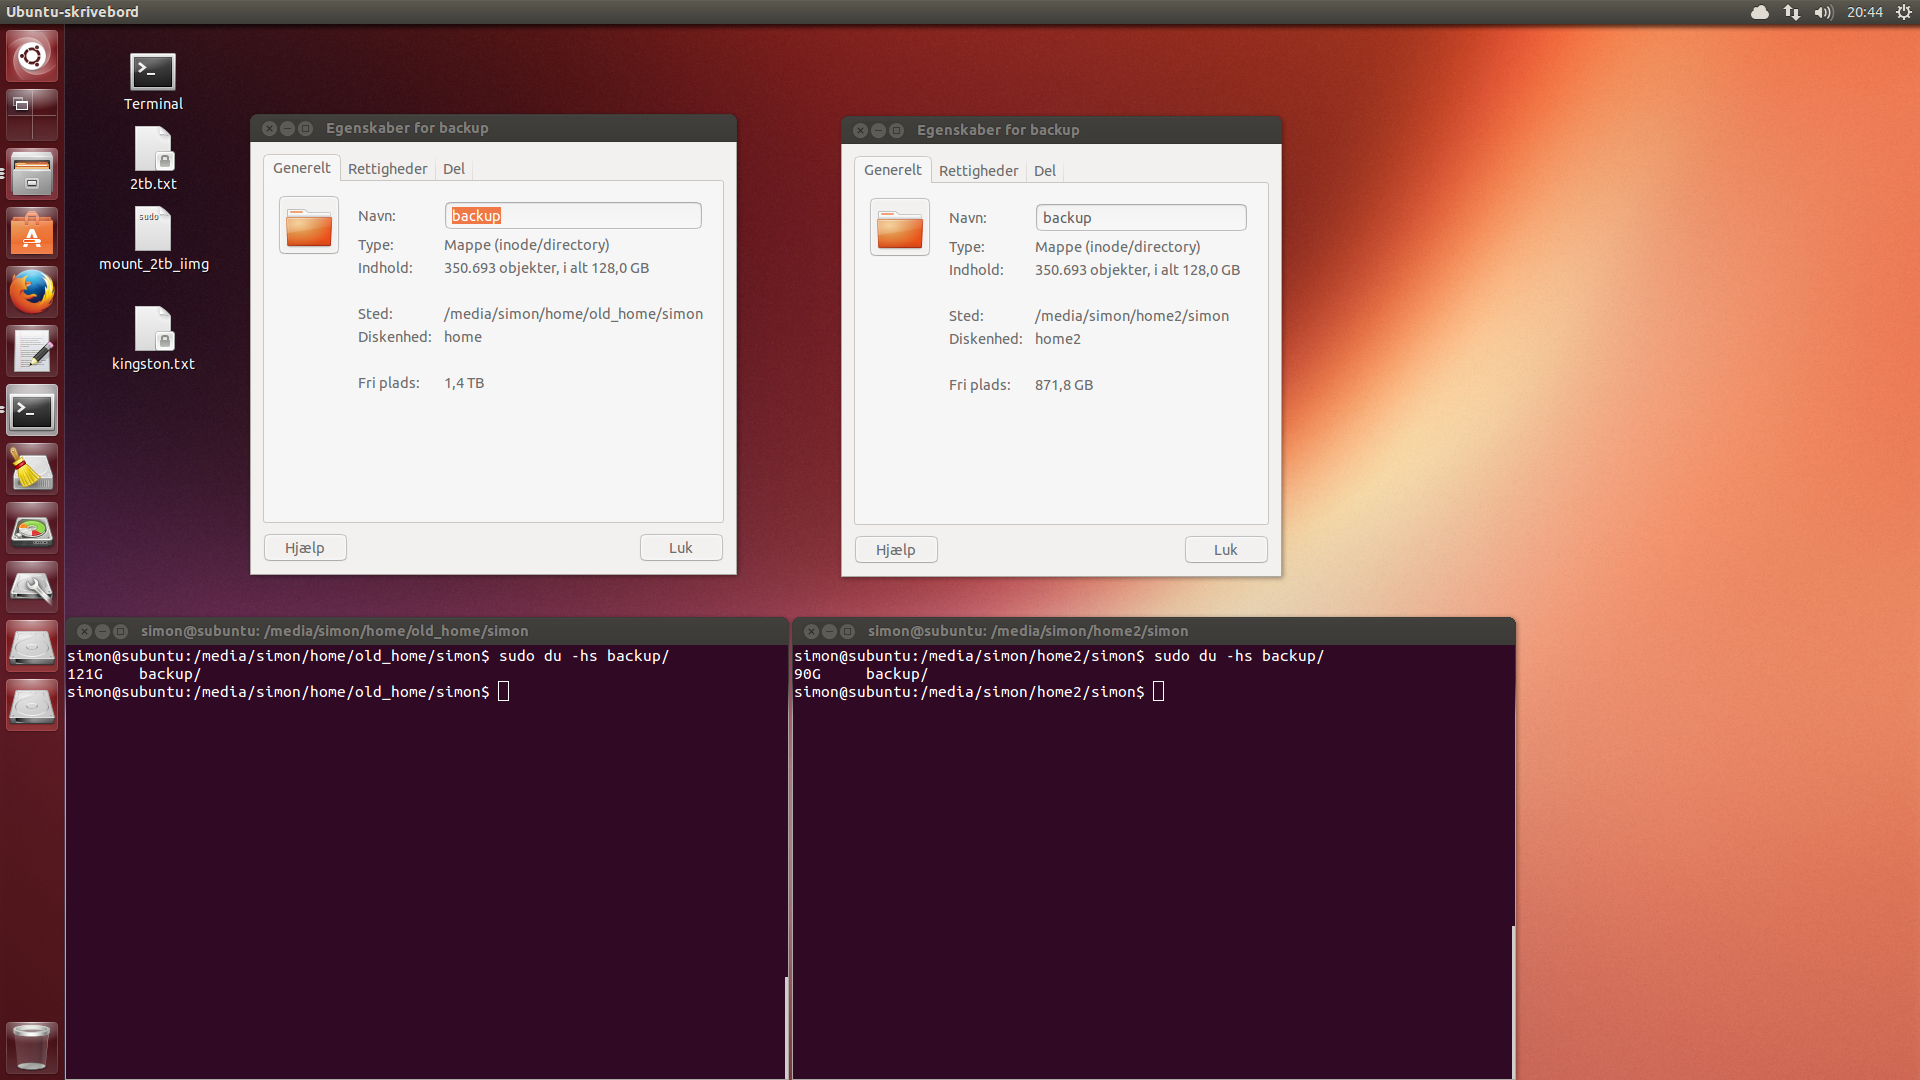Switch to Del tab in left window
Screen dimensions: 1920x1080
pyautogui.click(x=454, y=169)
